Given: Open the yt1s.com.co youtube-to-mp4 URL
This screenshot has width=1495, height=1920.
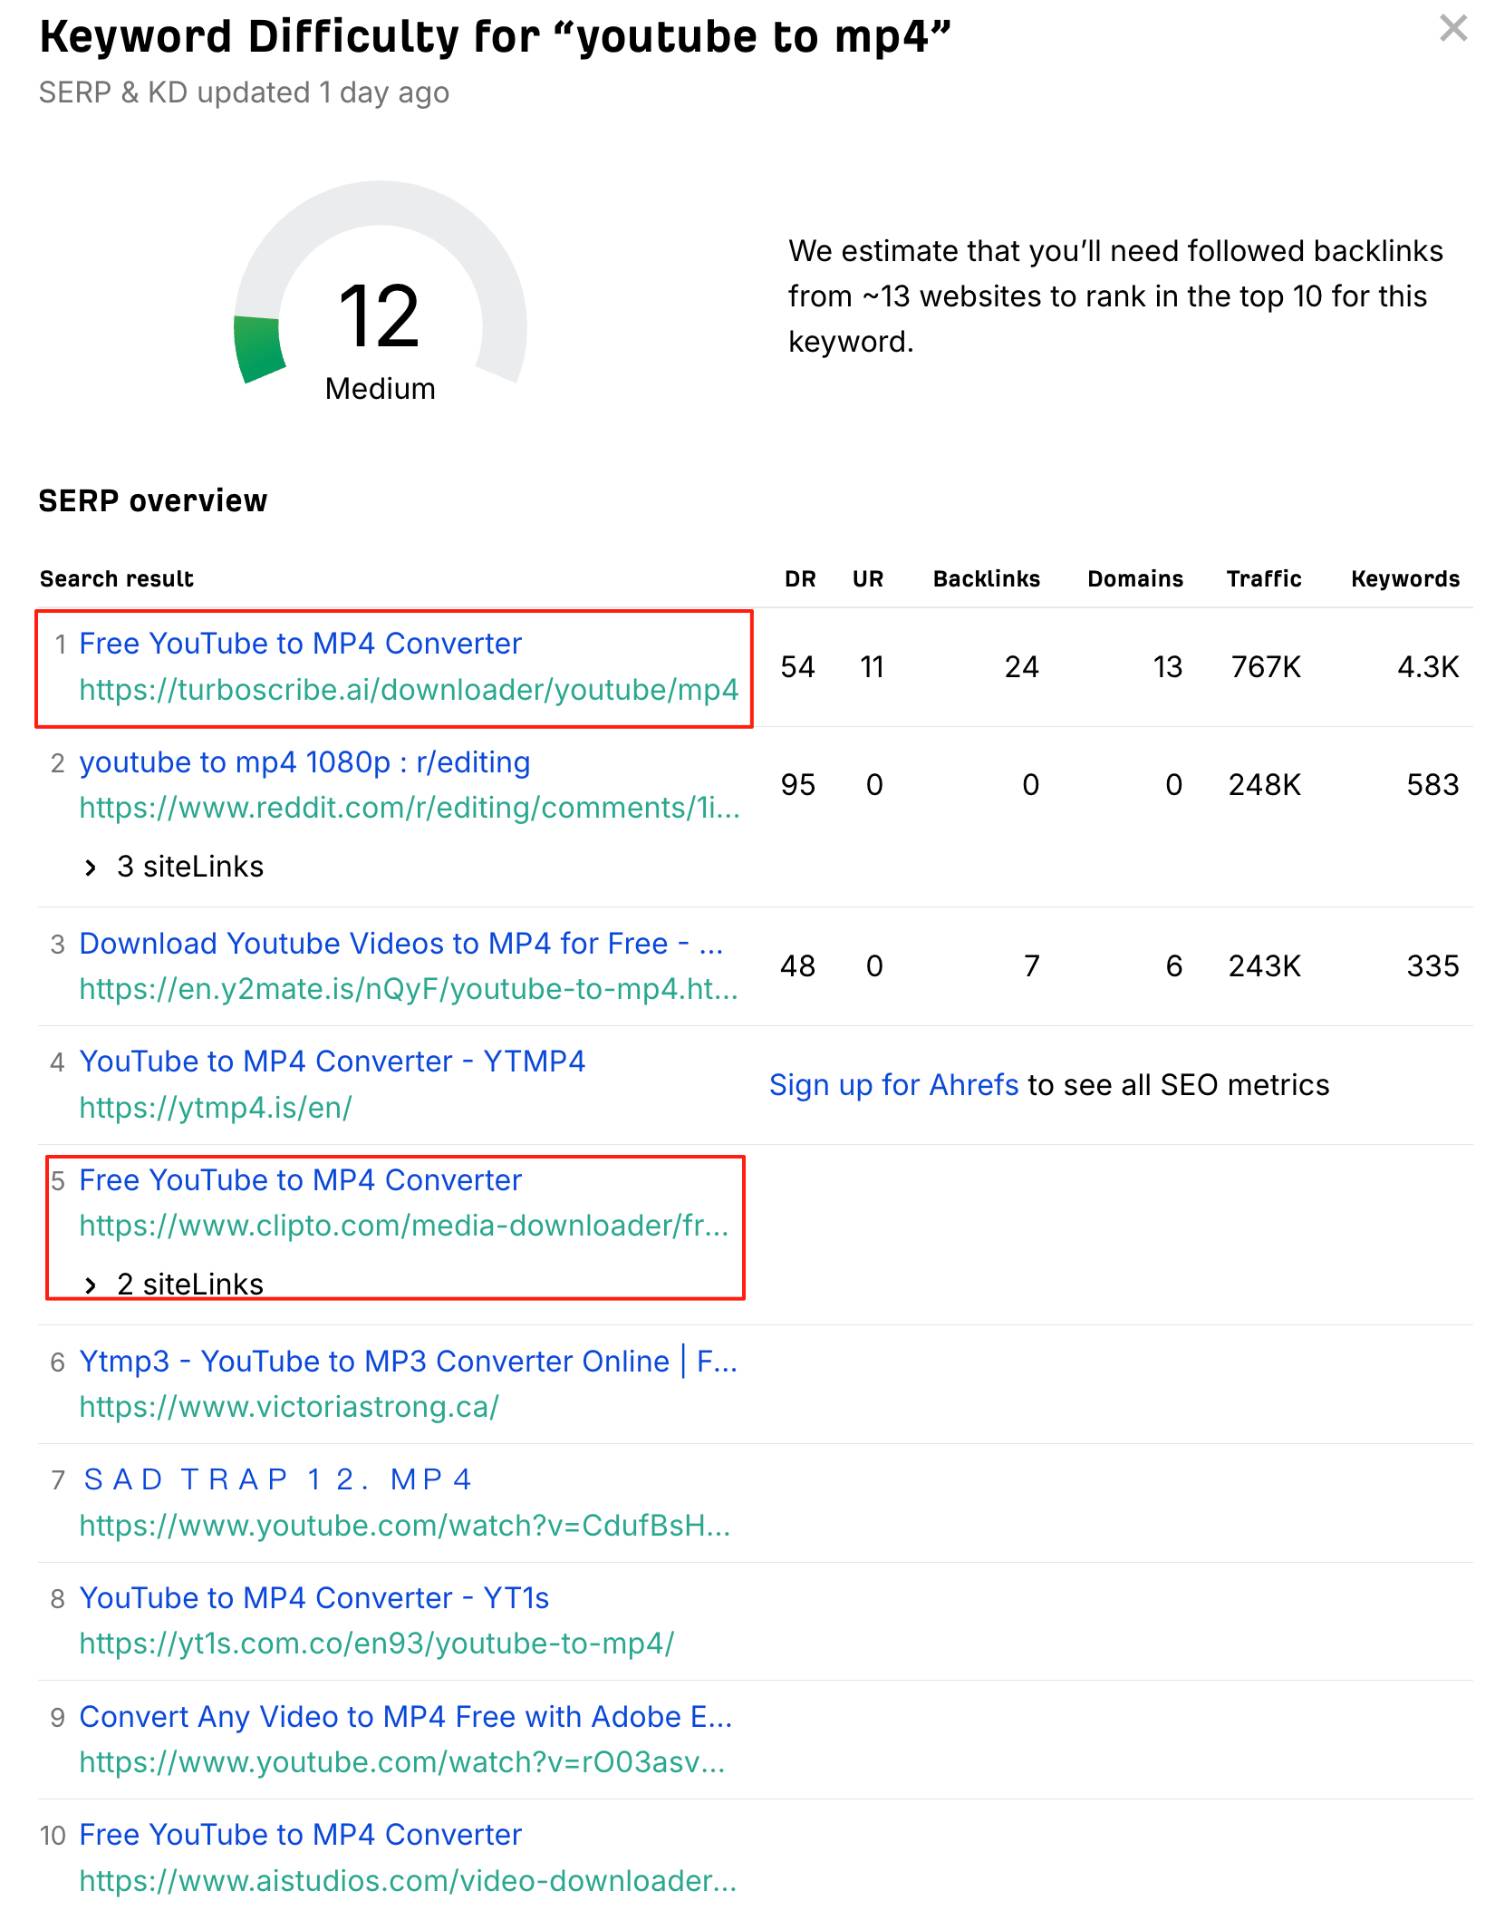Looking at the screenshot, I should [377, 1643].
